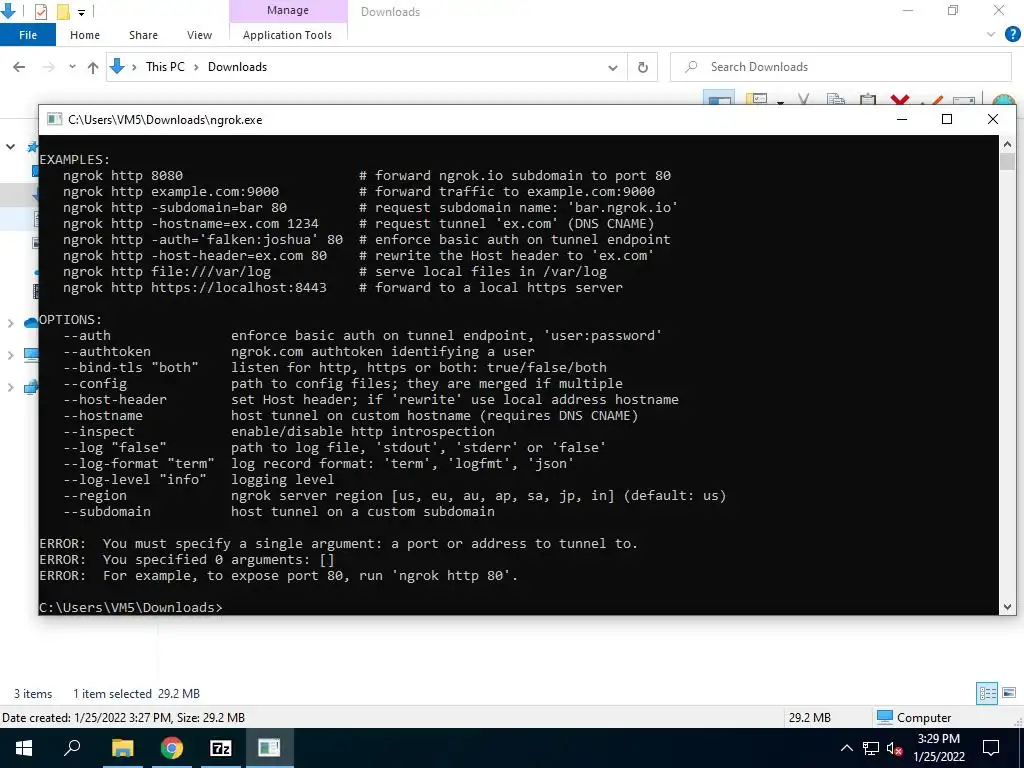Click the '3 items' status text
1024x768 pixels.
[x=33, y=694]
